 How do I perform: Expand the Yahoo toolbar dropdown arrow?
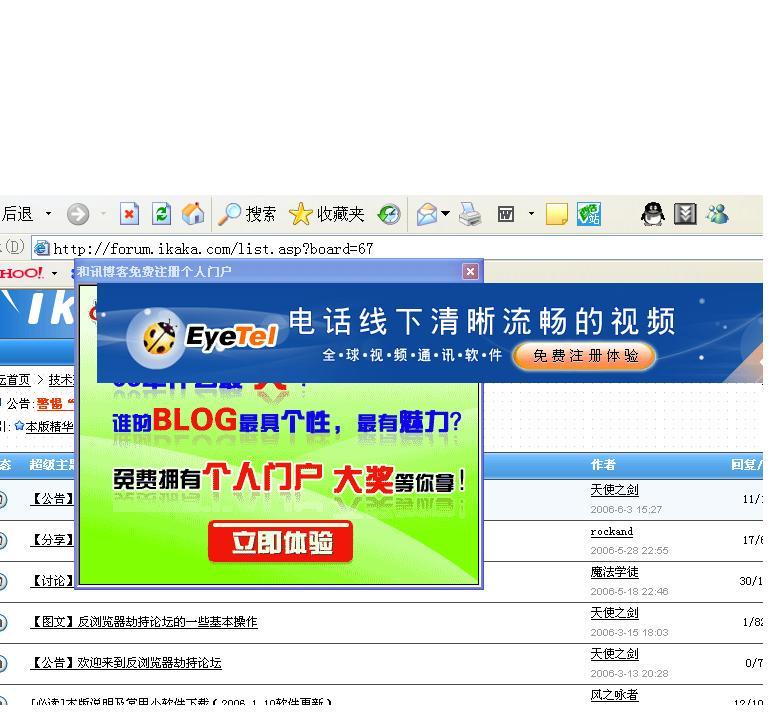(55, 273)
